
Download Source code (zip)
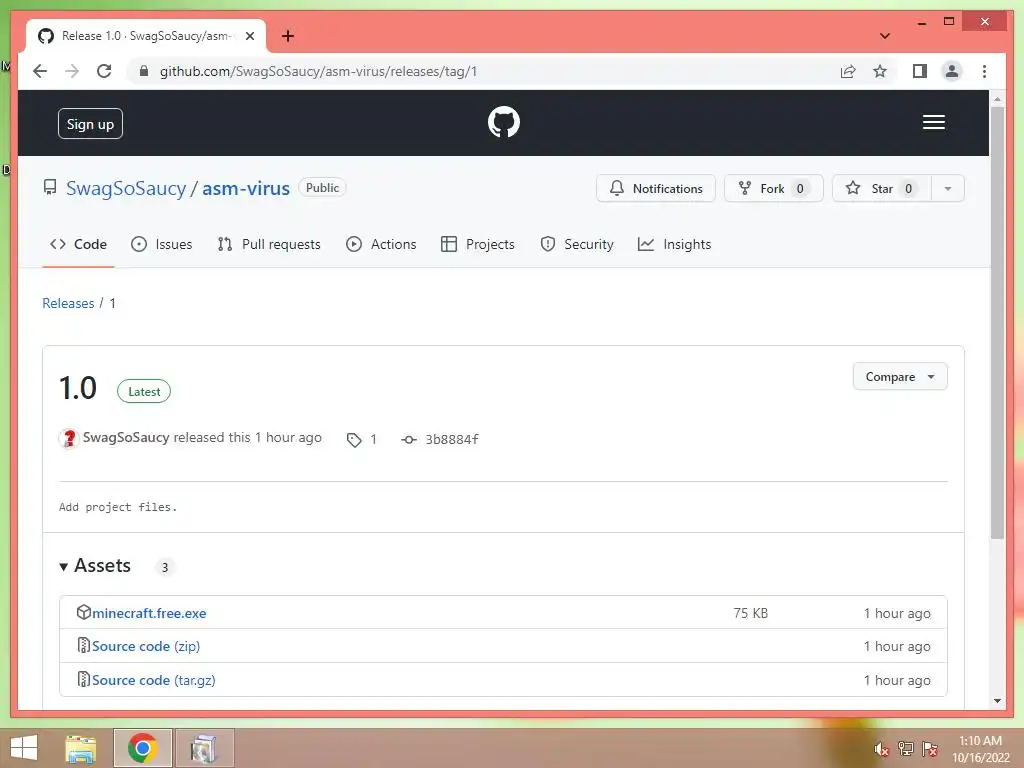146,646
